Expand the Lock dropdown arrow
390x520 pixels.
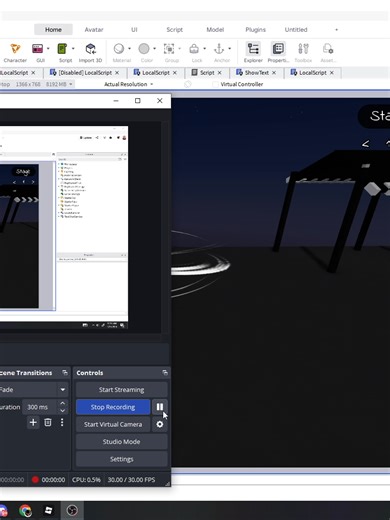204,49
